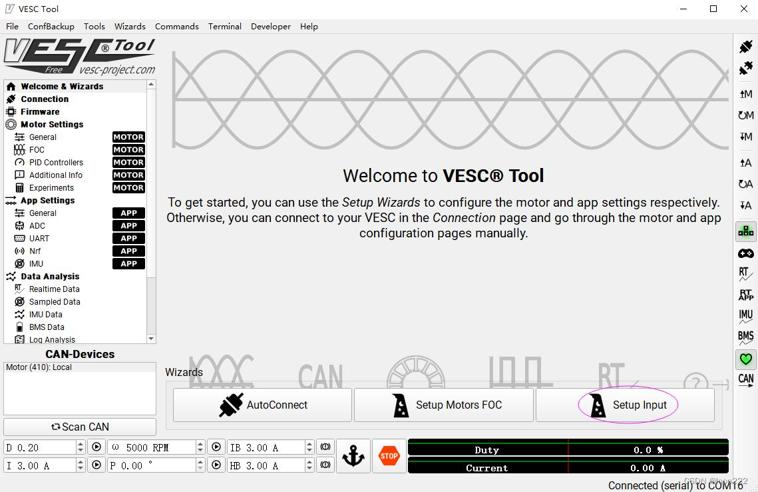This screenshot has width=758, height=492.
Task: Select ADC under App Settings
Action: coord(75,226)
